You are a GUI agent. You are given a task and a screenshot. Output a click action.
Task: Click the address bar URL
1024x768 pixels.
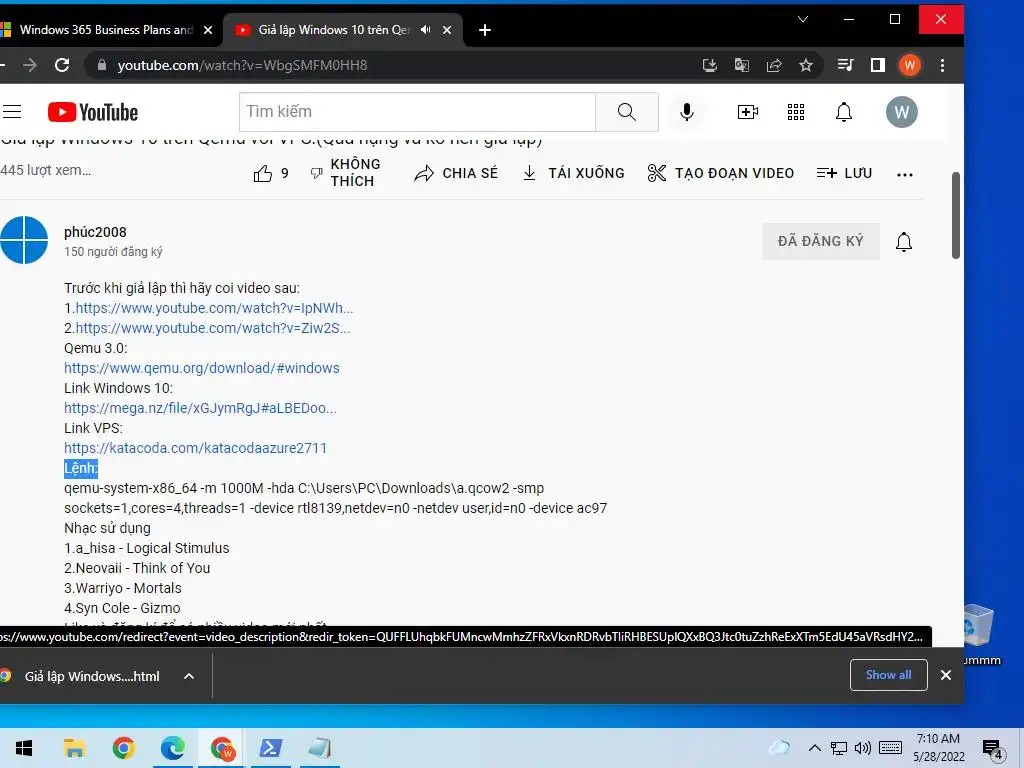(x=242, y=65)
